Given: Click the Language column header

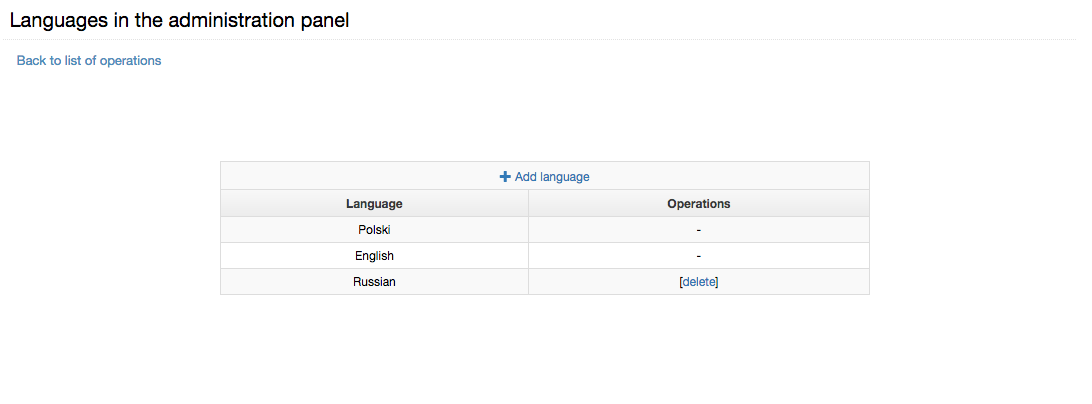Looking at the screenshot, I should [374, 203].
